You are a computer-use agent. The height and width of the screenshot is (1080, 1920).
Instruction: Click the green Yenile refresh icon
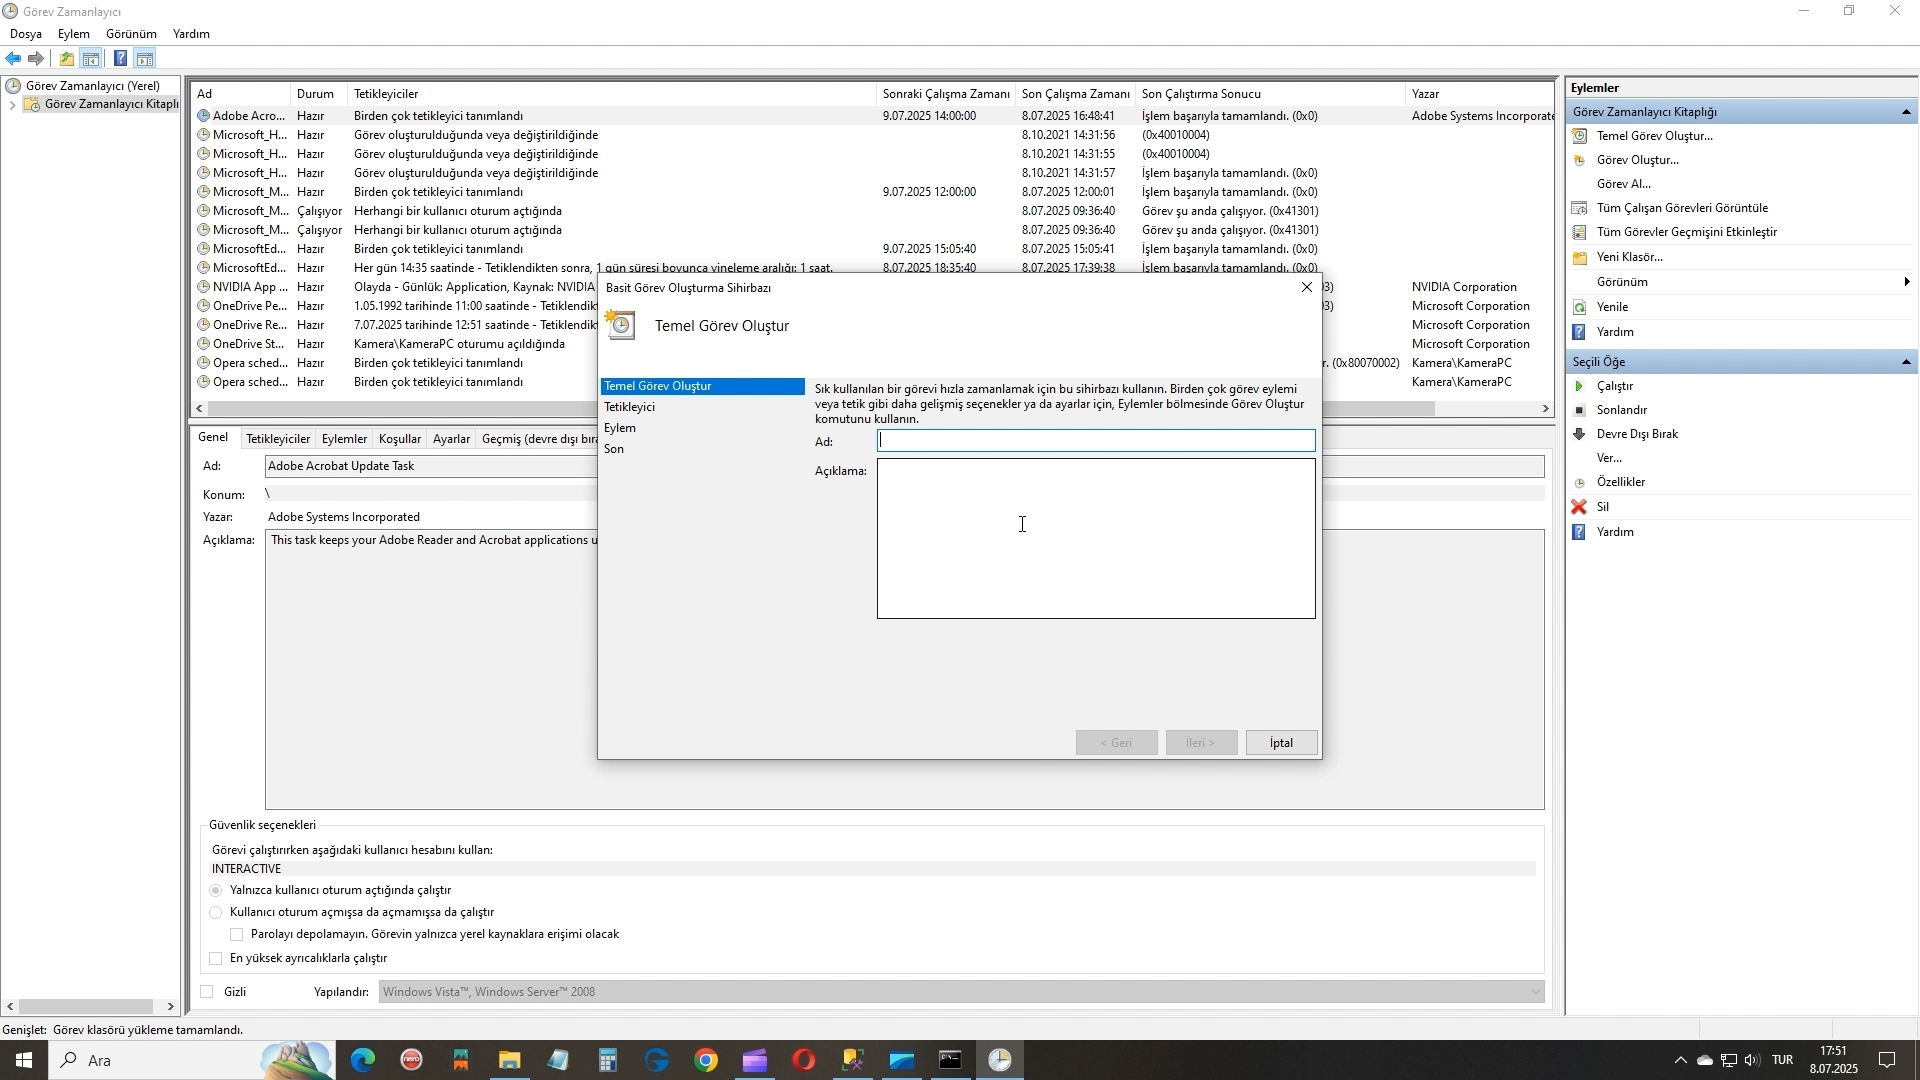pos(1580,307)
